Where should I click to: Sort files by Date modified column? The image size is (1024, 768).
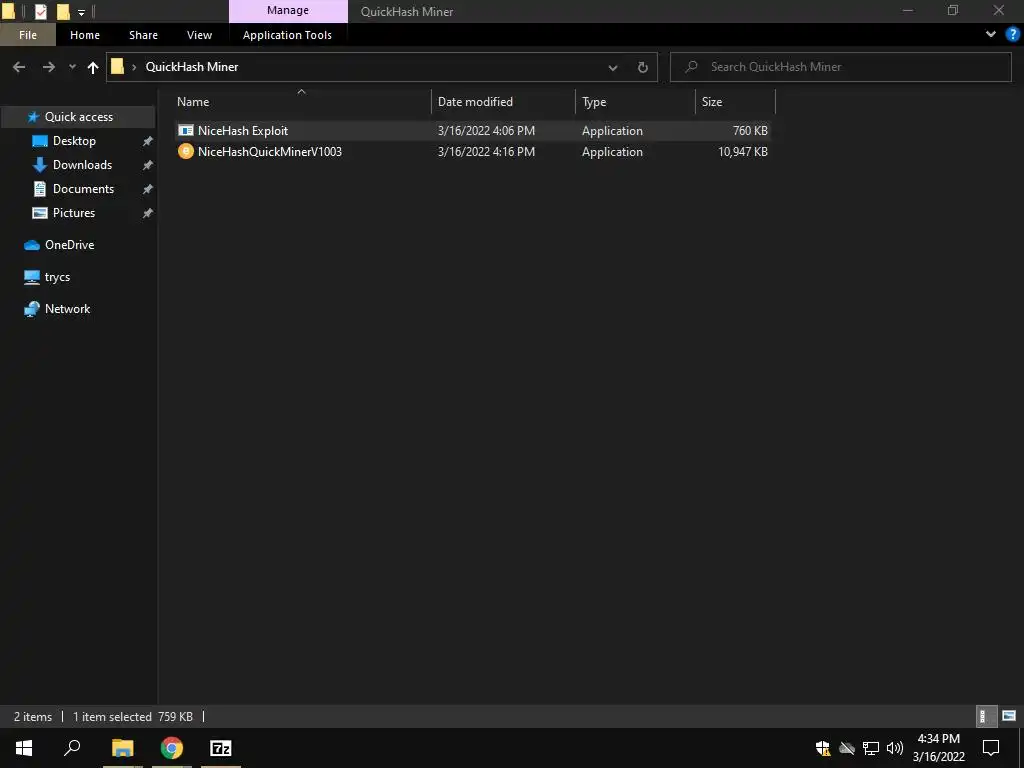coord(475,102)
